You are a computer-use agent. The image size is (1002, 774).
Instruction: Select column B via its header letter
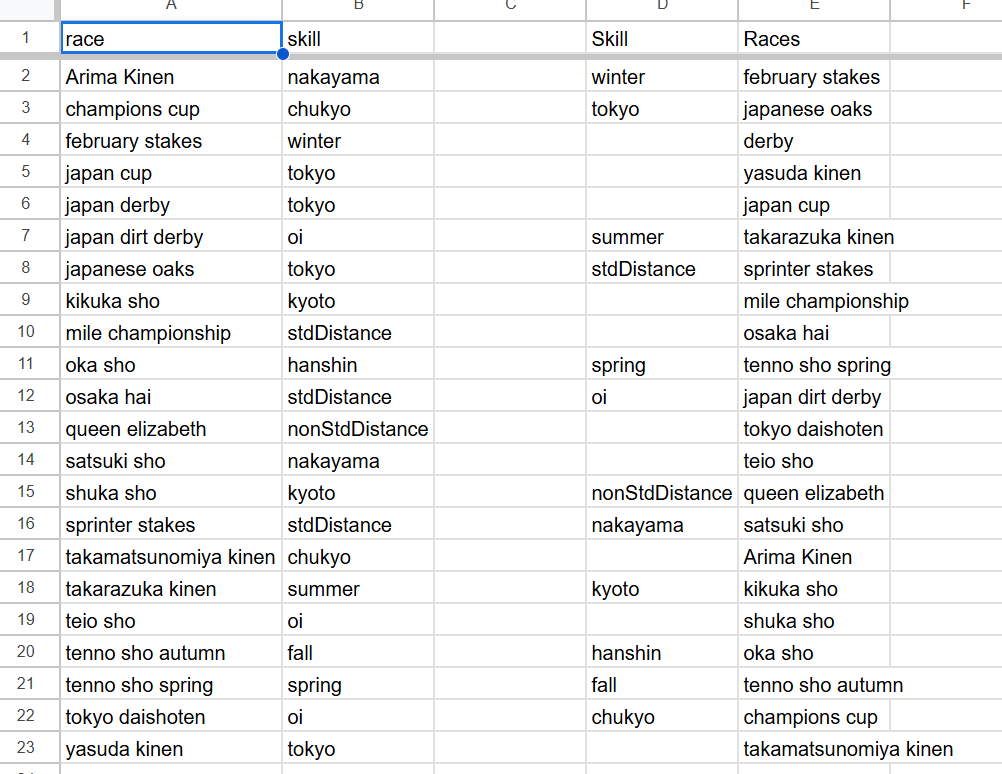[x=358, y=9]
